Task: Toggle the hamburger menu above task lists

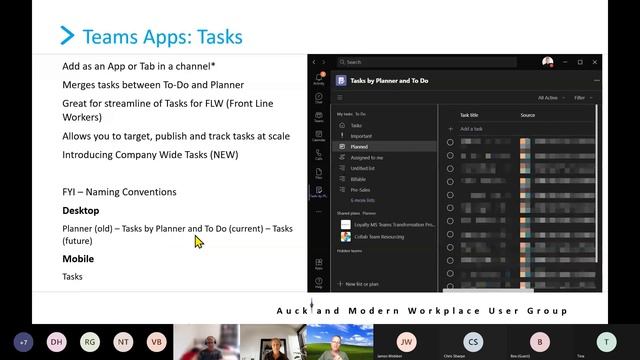Action: pyautogui.click(x=340, y=98)
